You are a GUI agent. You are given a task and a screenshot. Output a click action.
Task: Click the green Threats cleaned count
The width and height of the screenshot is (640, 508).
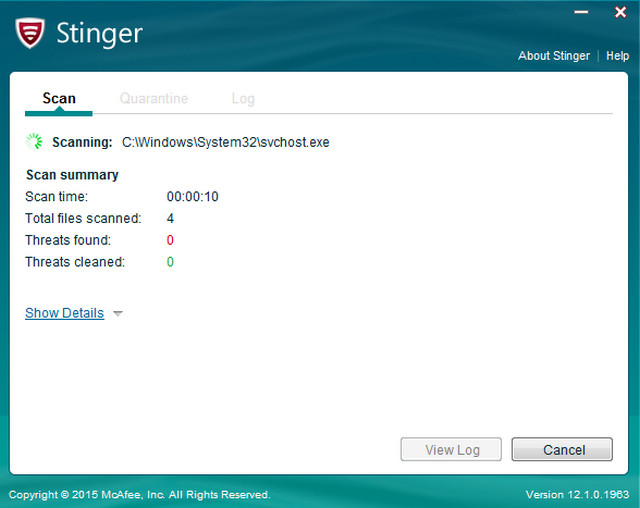[170, 262]
